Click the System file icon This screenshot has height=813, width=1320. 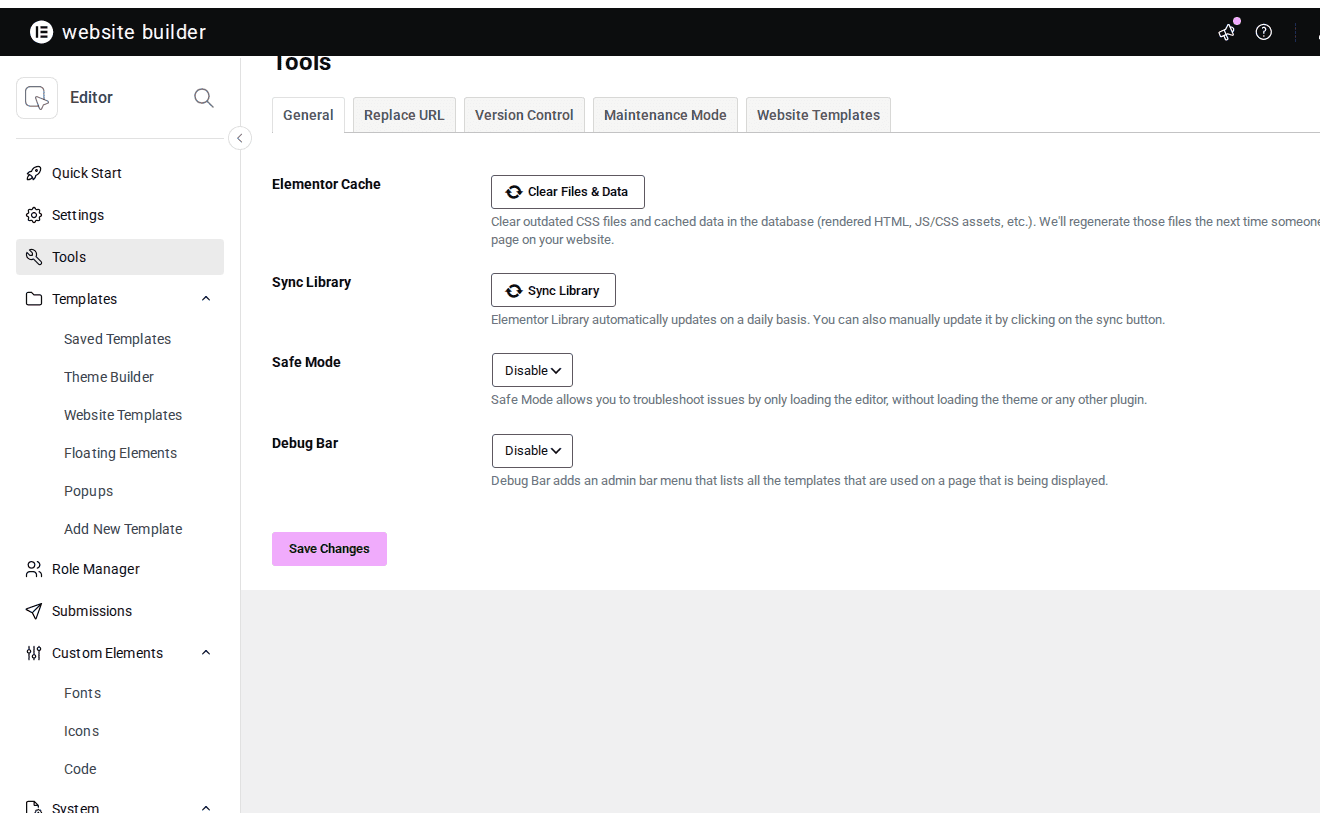(34, 806)
